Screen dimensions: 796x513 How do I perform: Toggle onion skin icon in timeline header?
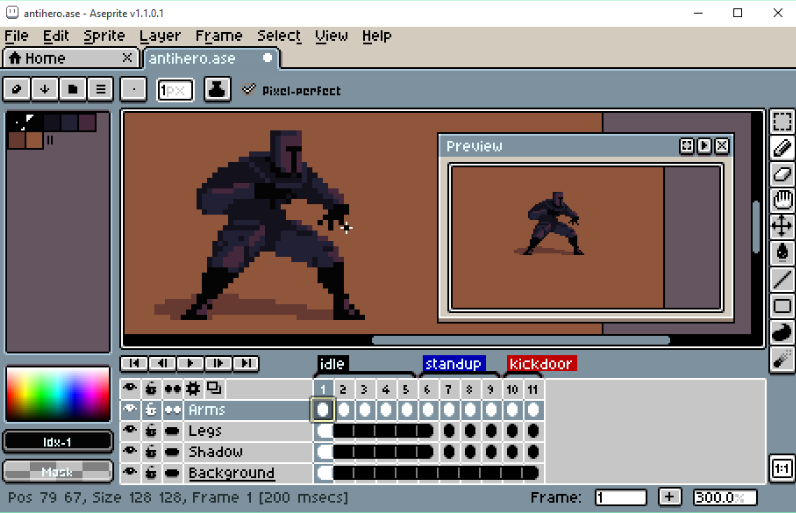(x=214, y=389)
